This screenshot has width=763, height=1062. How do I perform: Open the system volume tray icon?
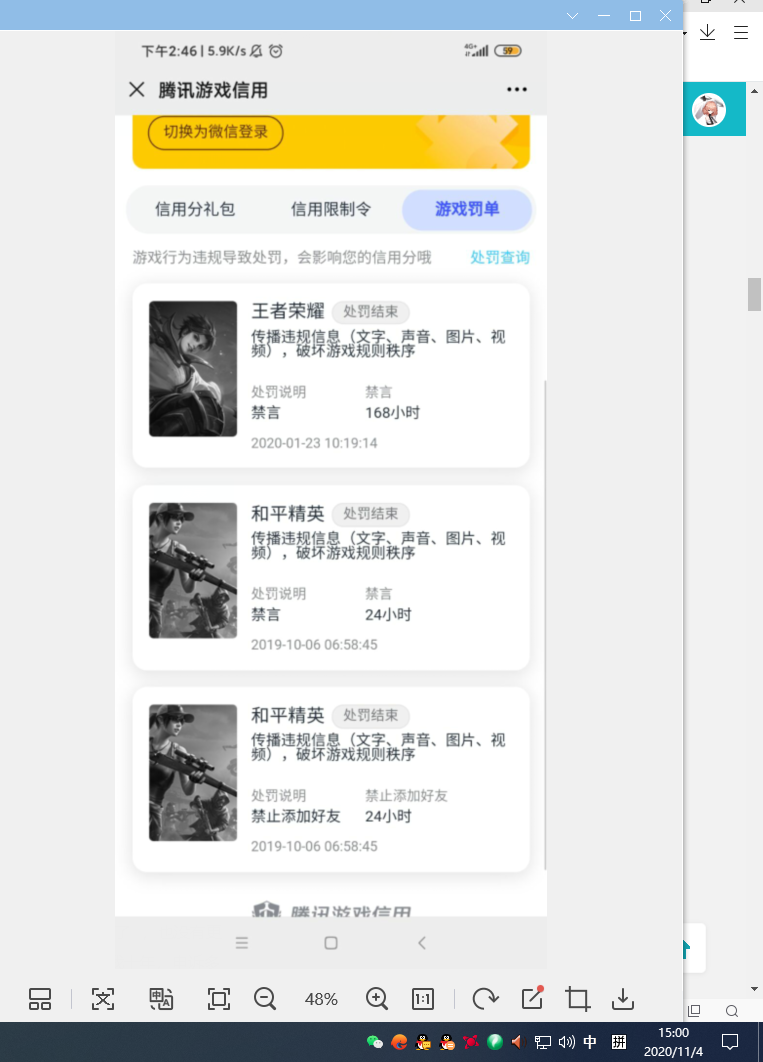click(567, 1042)
